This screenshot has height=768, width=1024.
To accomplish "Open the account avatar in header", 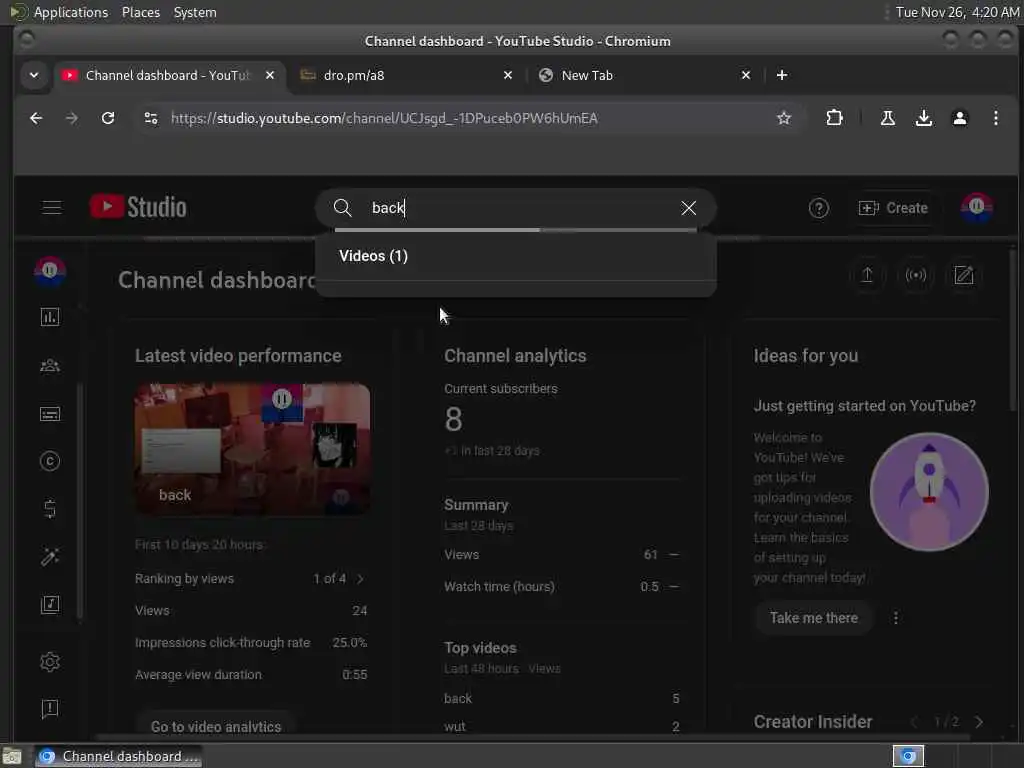I will pos(976,208).
